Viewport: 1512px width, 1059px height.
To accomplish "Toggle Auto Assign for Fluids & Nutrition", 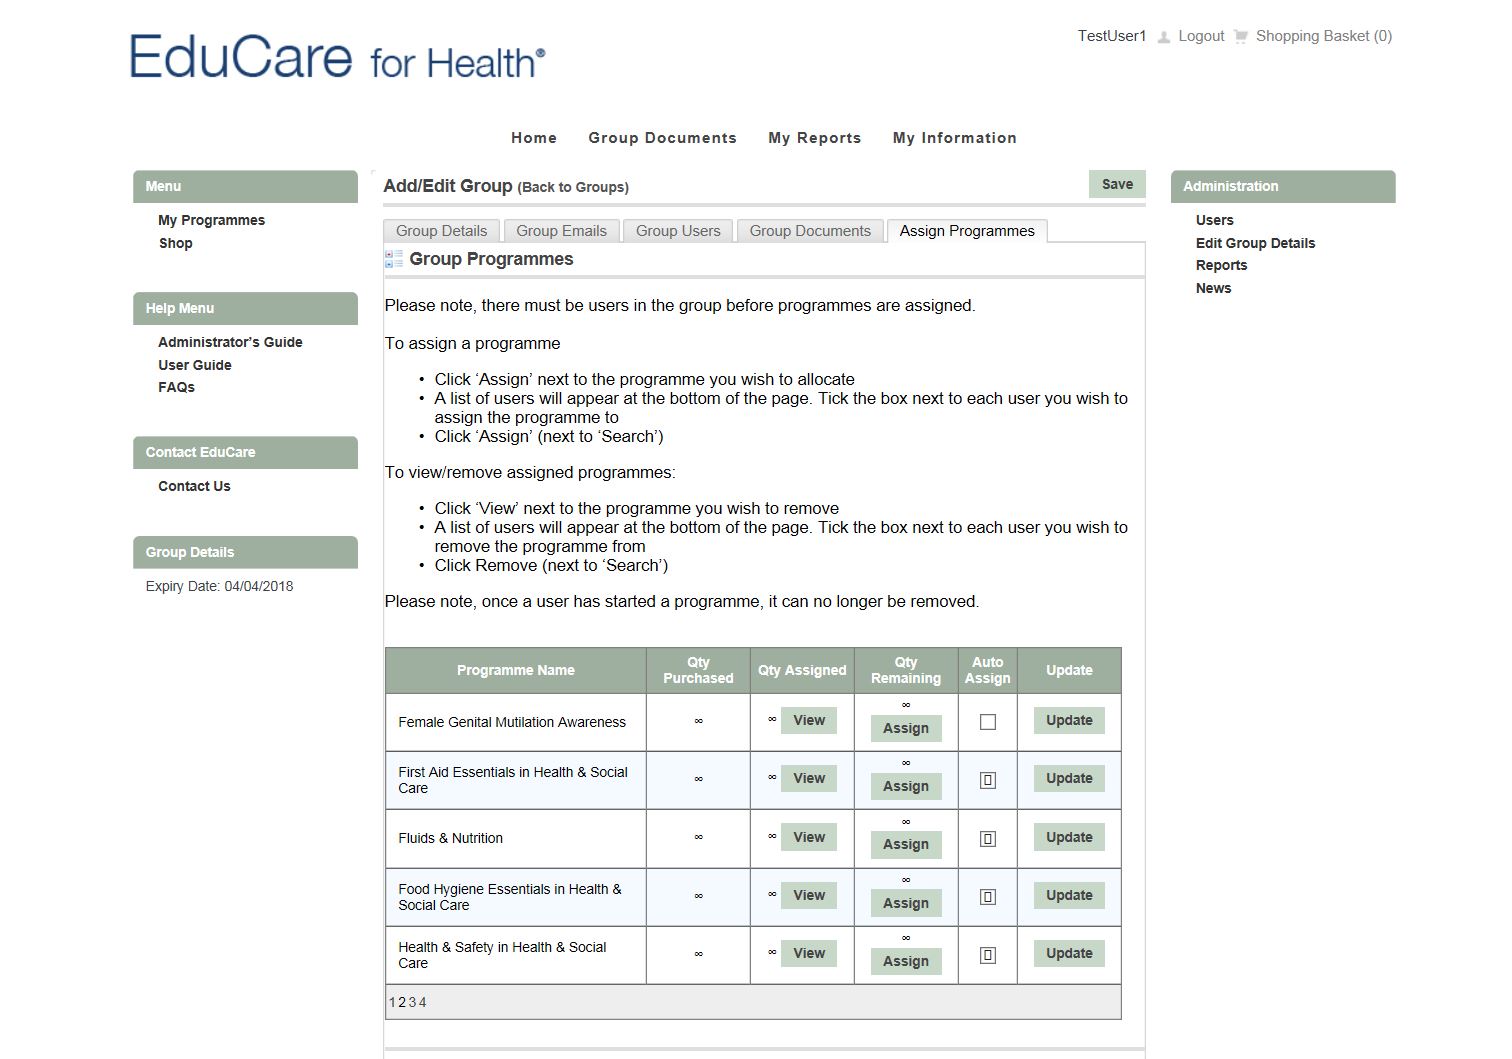I will (x=988, y=839).
